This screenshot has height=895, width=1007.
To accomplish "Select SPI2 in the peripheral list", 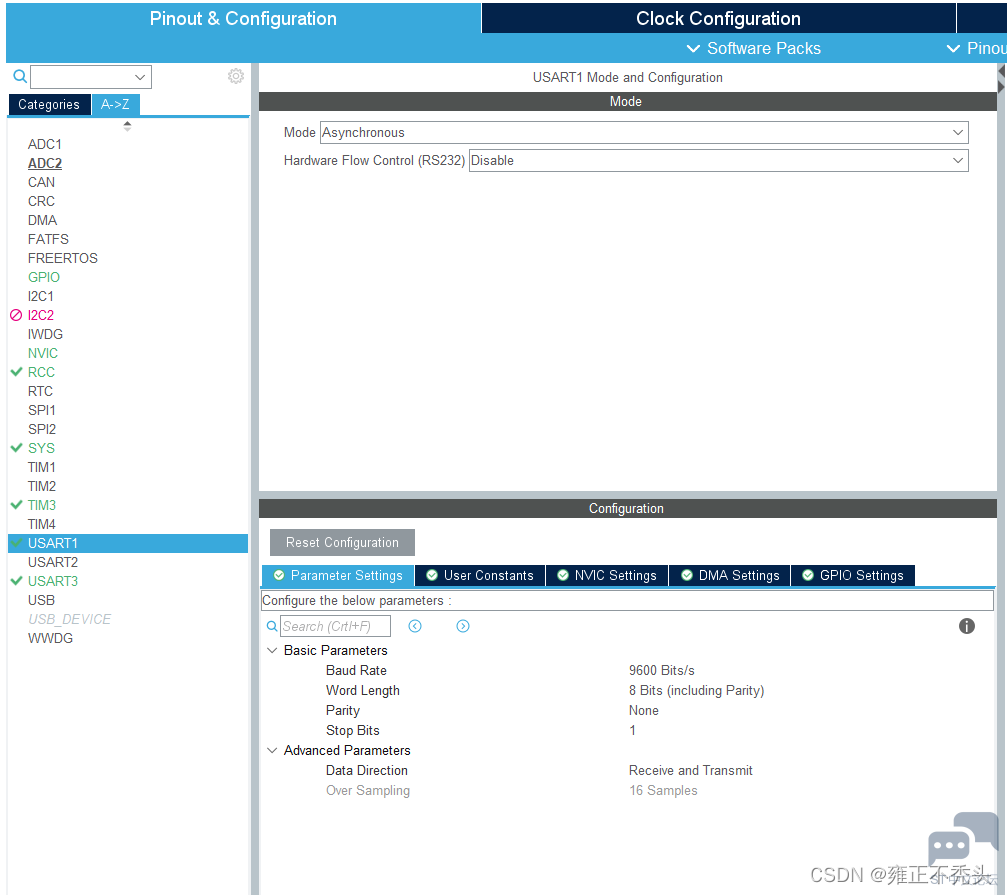I will click(42, 429).
